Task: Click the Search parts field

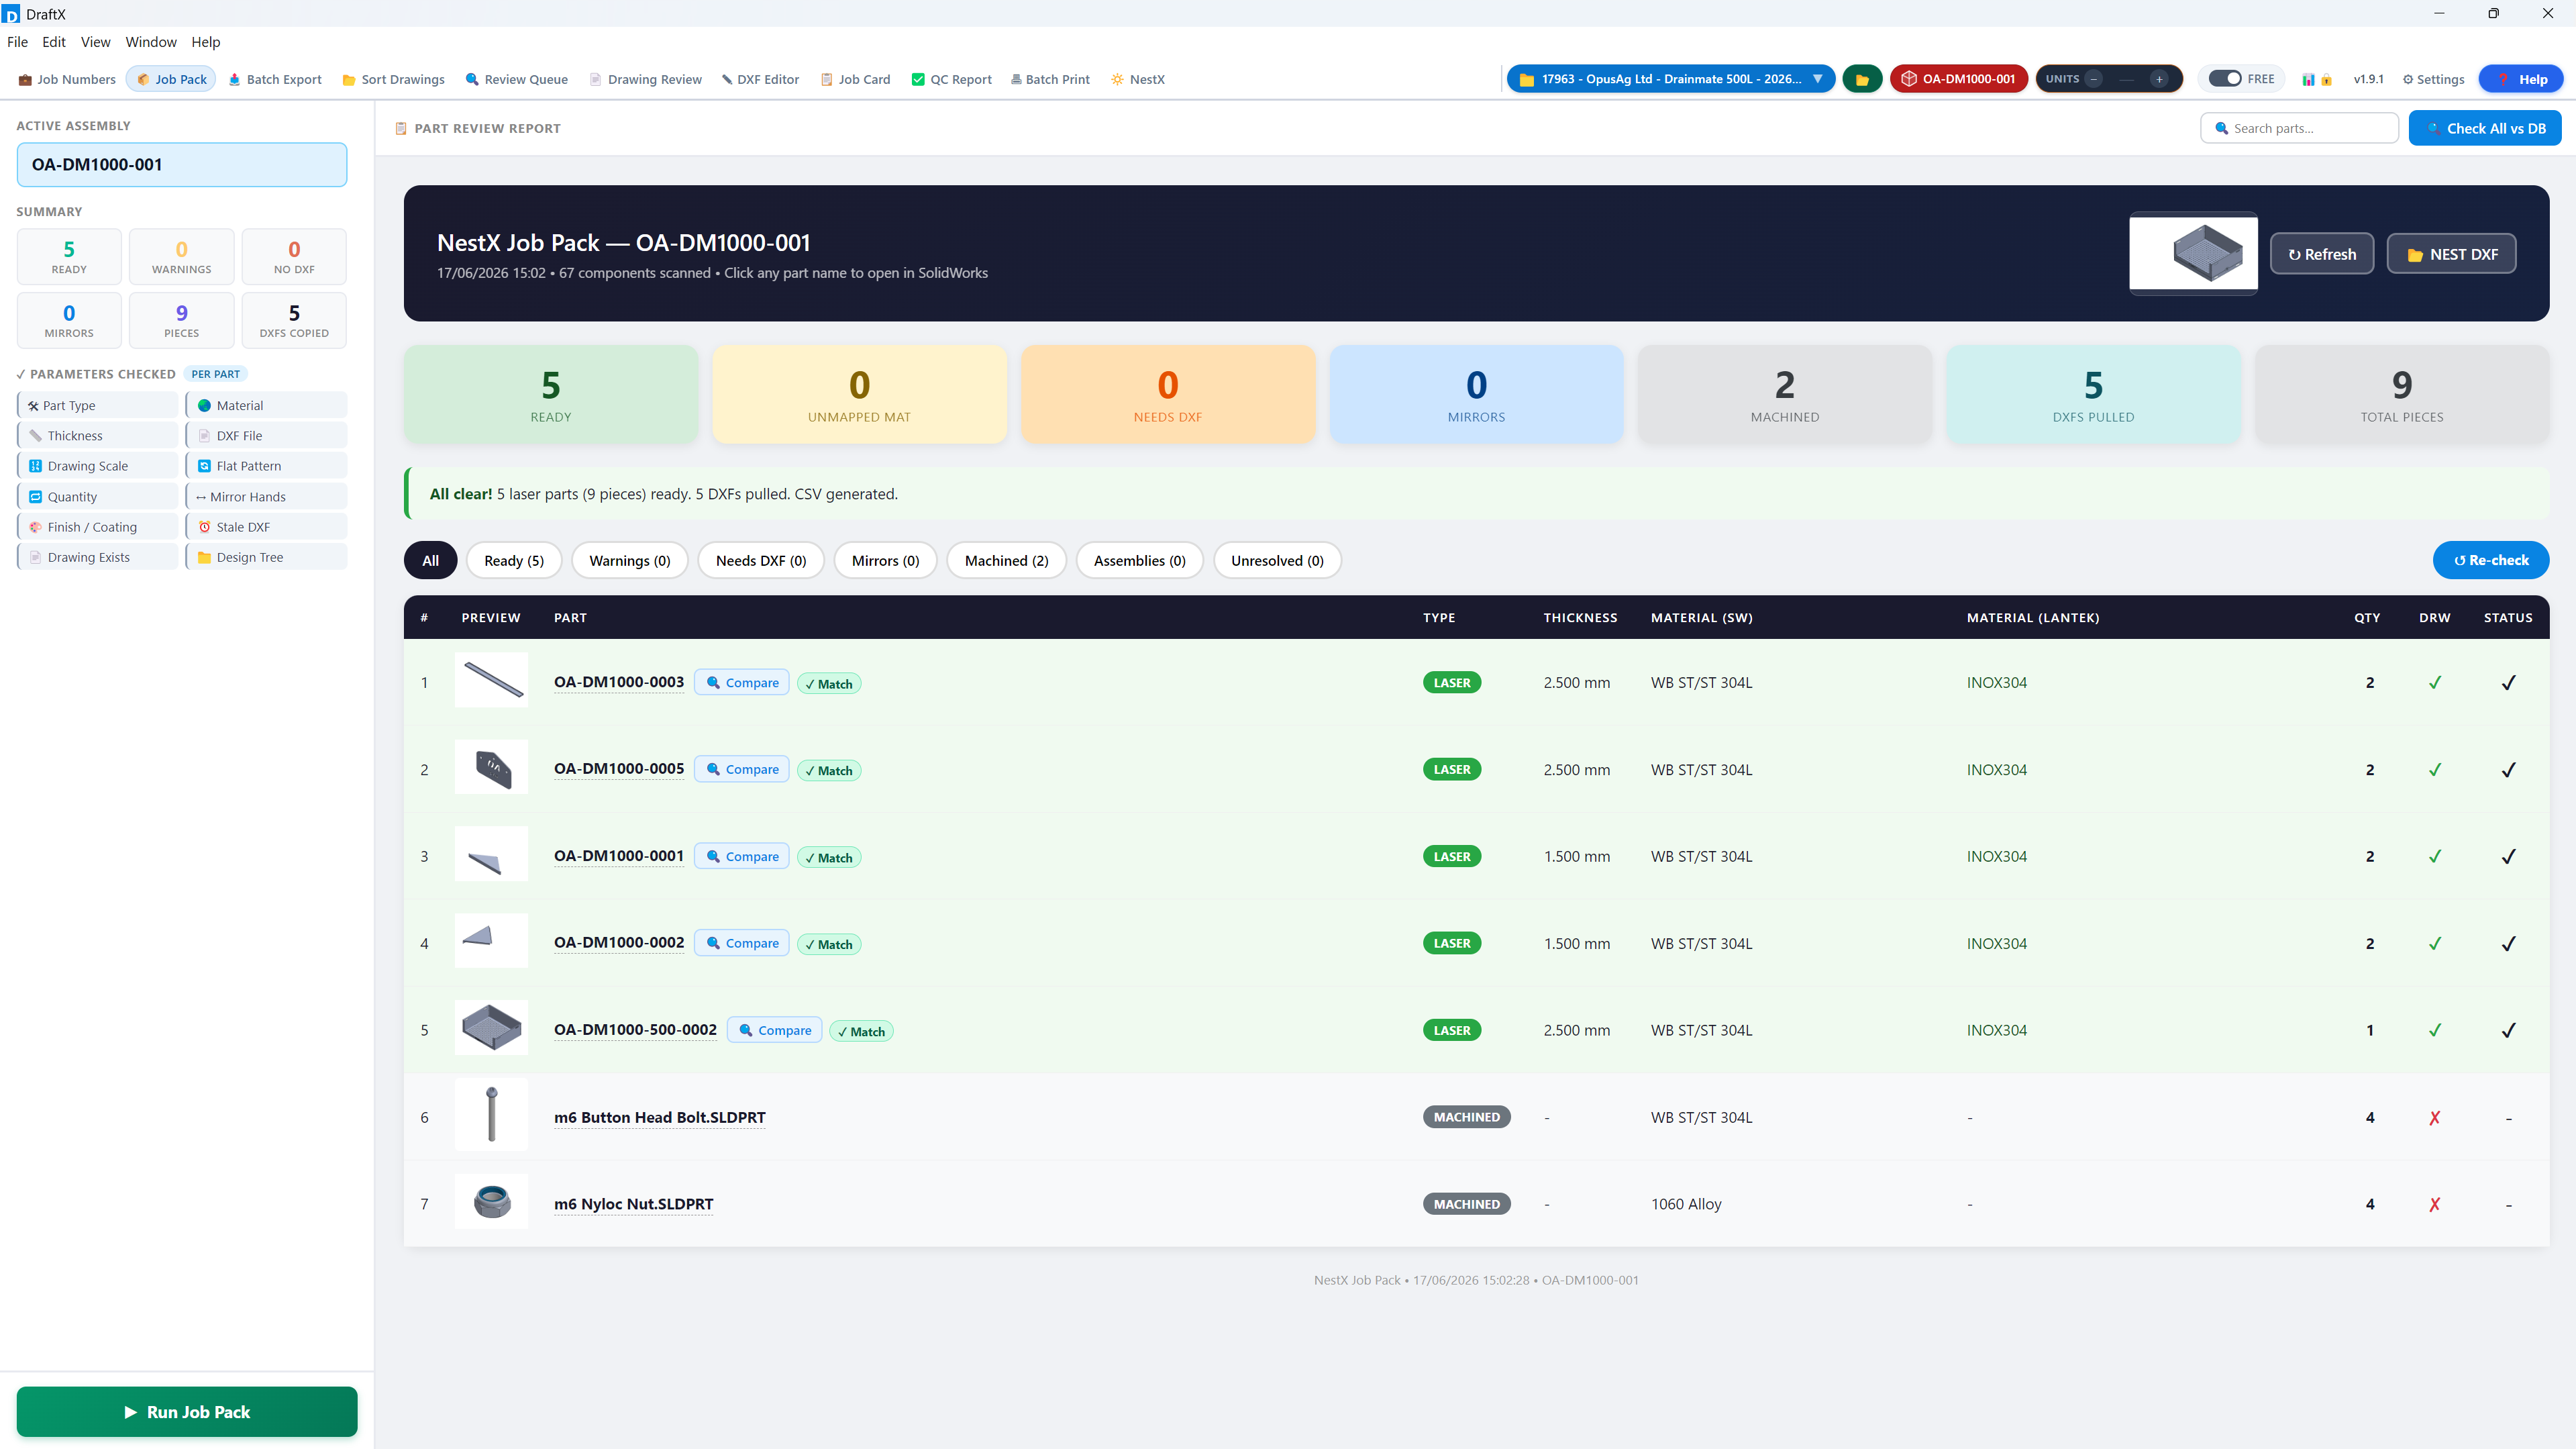Action: [x=2300, y=128]
